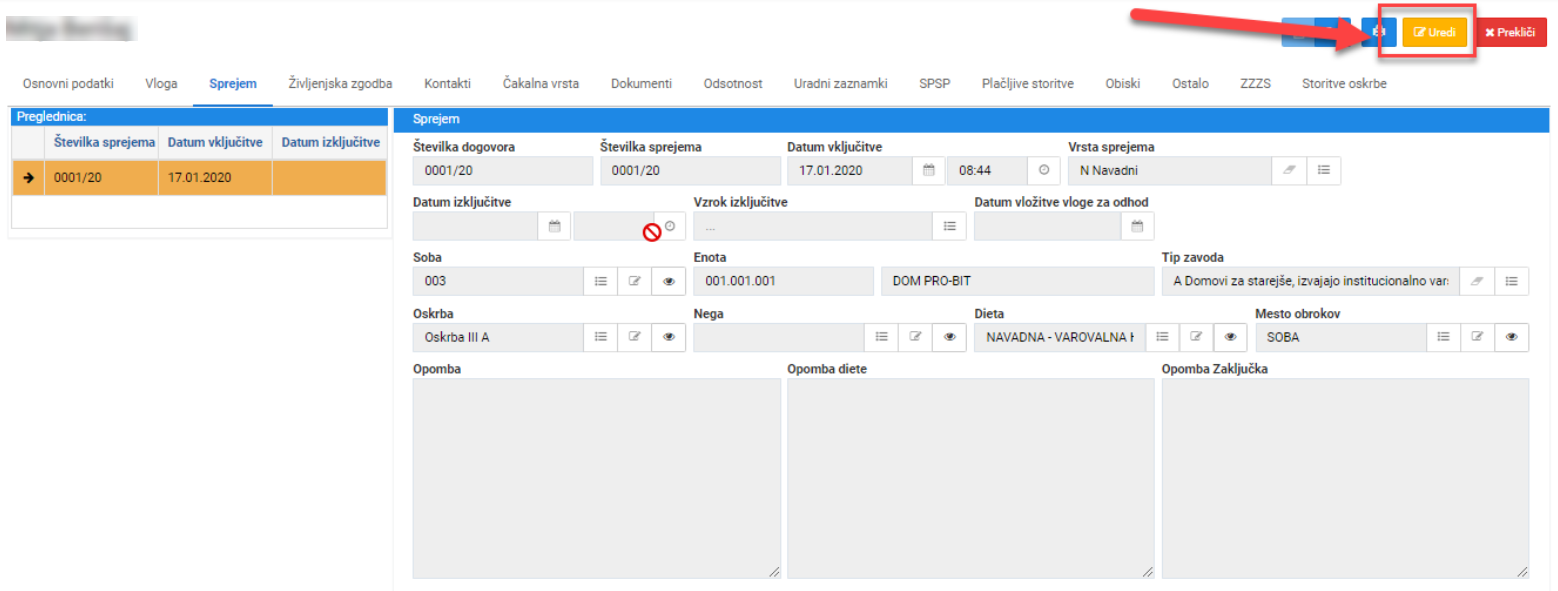This screenshot has height=591, width=1558.
Task: Switch to the Odsotnost tab
Action: pos(733,84)
